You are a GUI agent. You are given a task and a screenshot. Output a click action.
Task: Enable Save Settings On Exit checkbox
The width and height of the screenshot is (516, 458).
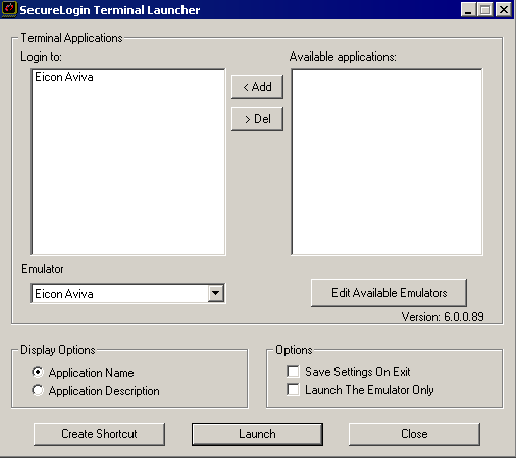293,371
